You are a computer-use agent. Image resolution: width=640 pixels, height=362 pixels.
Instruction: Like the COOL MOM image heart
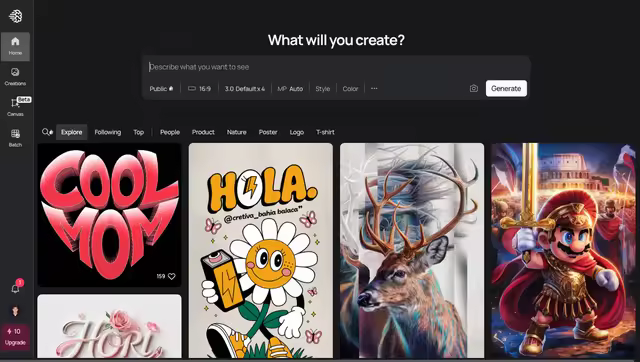click(172, 276)
